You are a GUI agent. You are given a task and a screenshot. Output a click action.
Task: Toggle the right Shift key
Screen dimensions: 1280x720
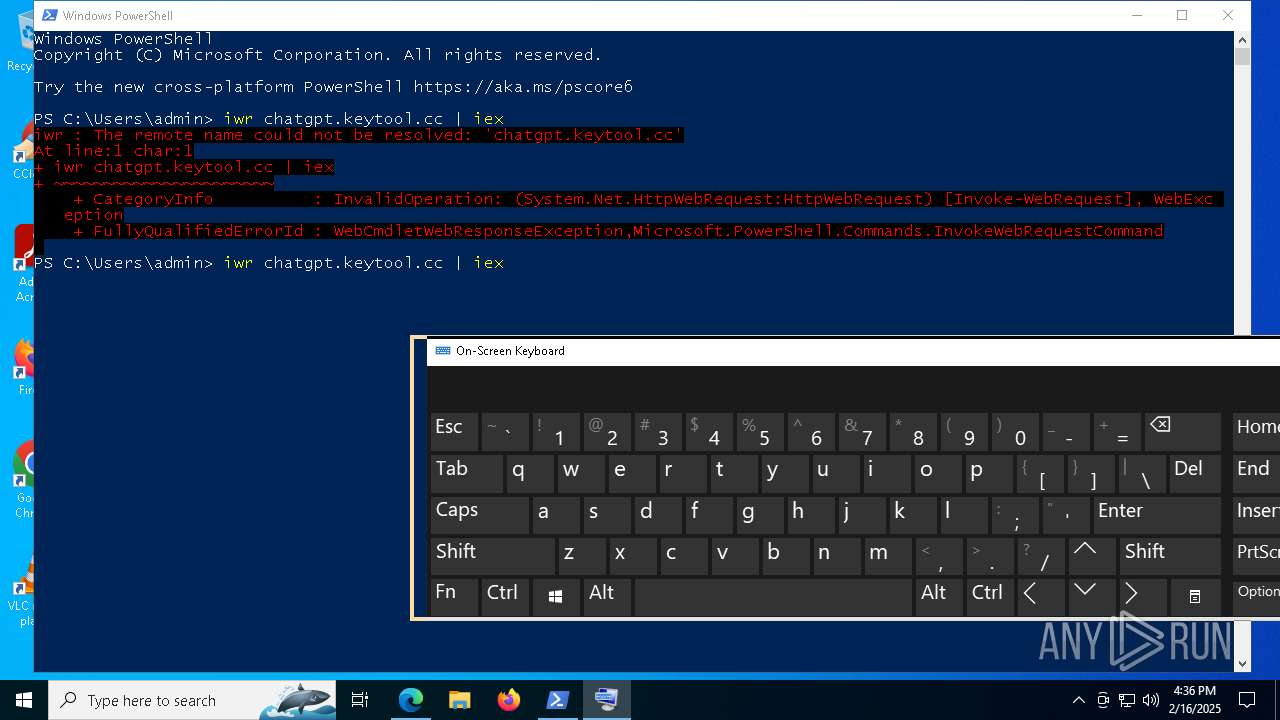click(1170, 555)
